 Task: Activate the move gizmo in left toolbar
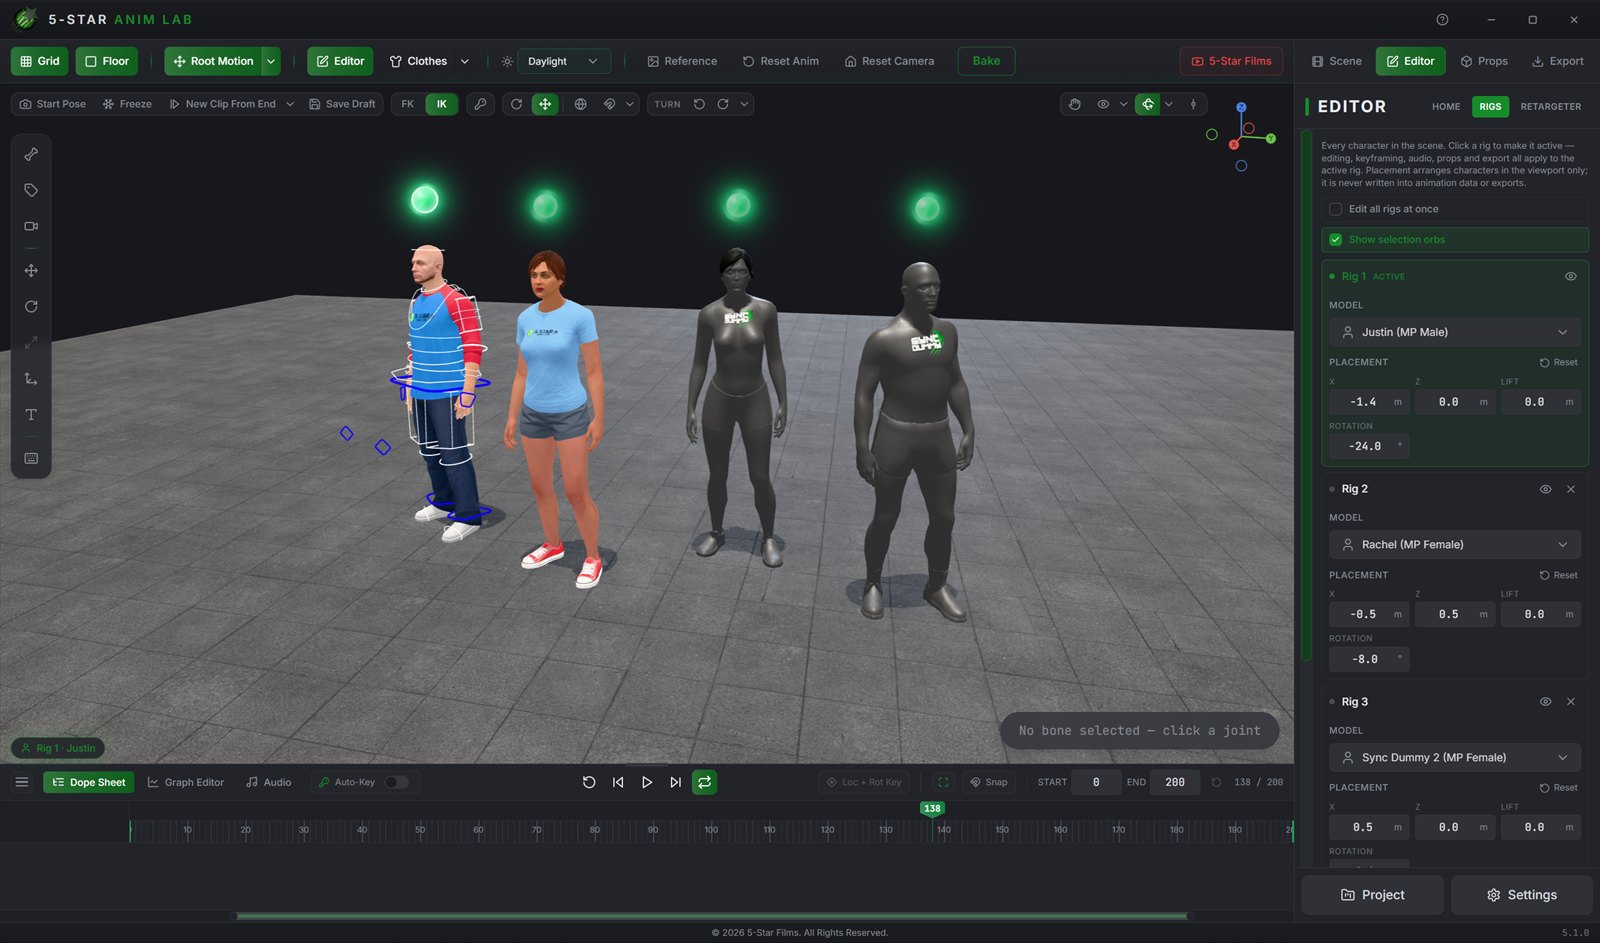pyautogui.click(x=31, y=271)
